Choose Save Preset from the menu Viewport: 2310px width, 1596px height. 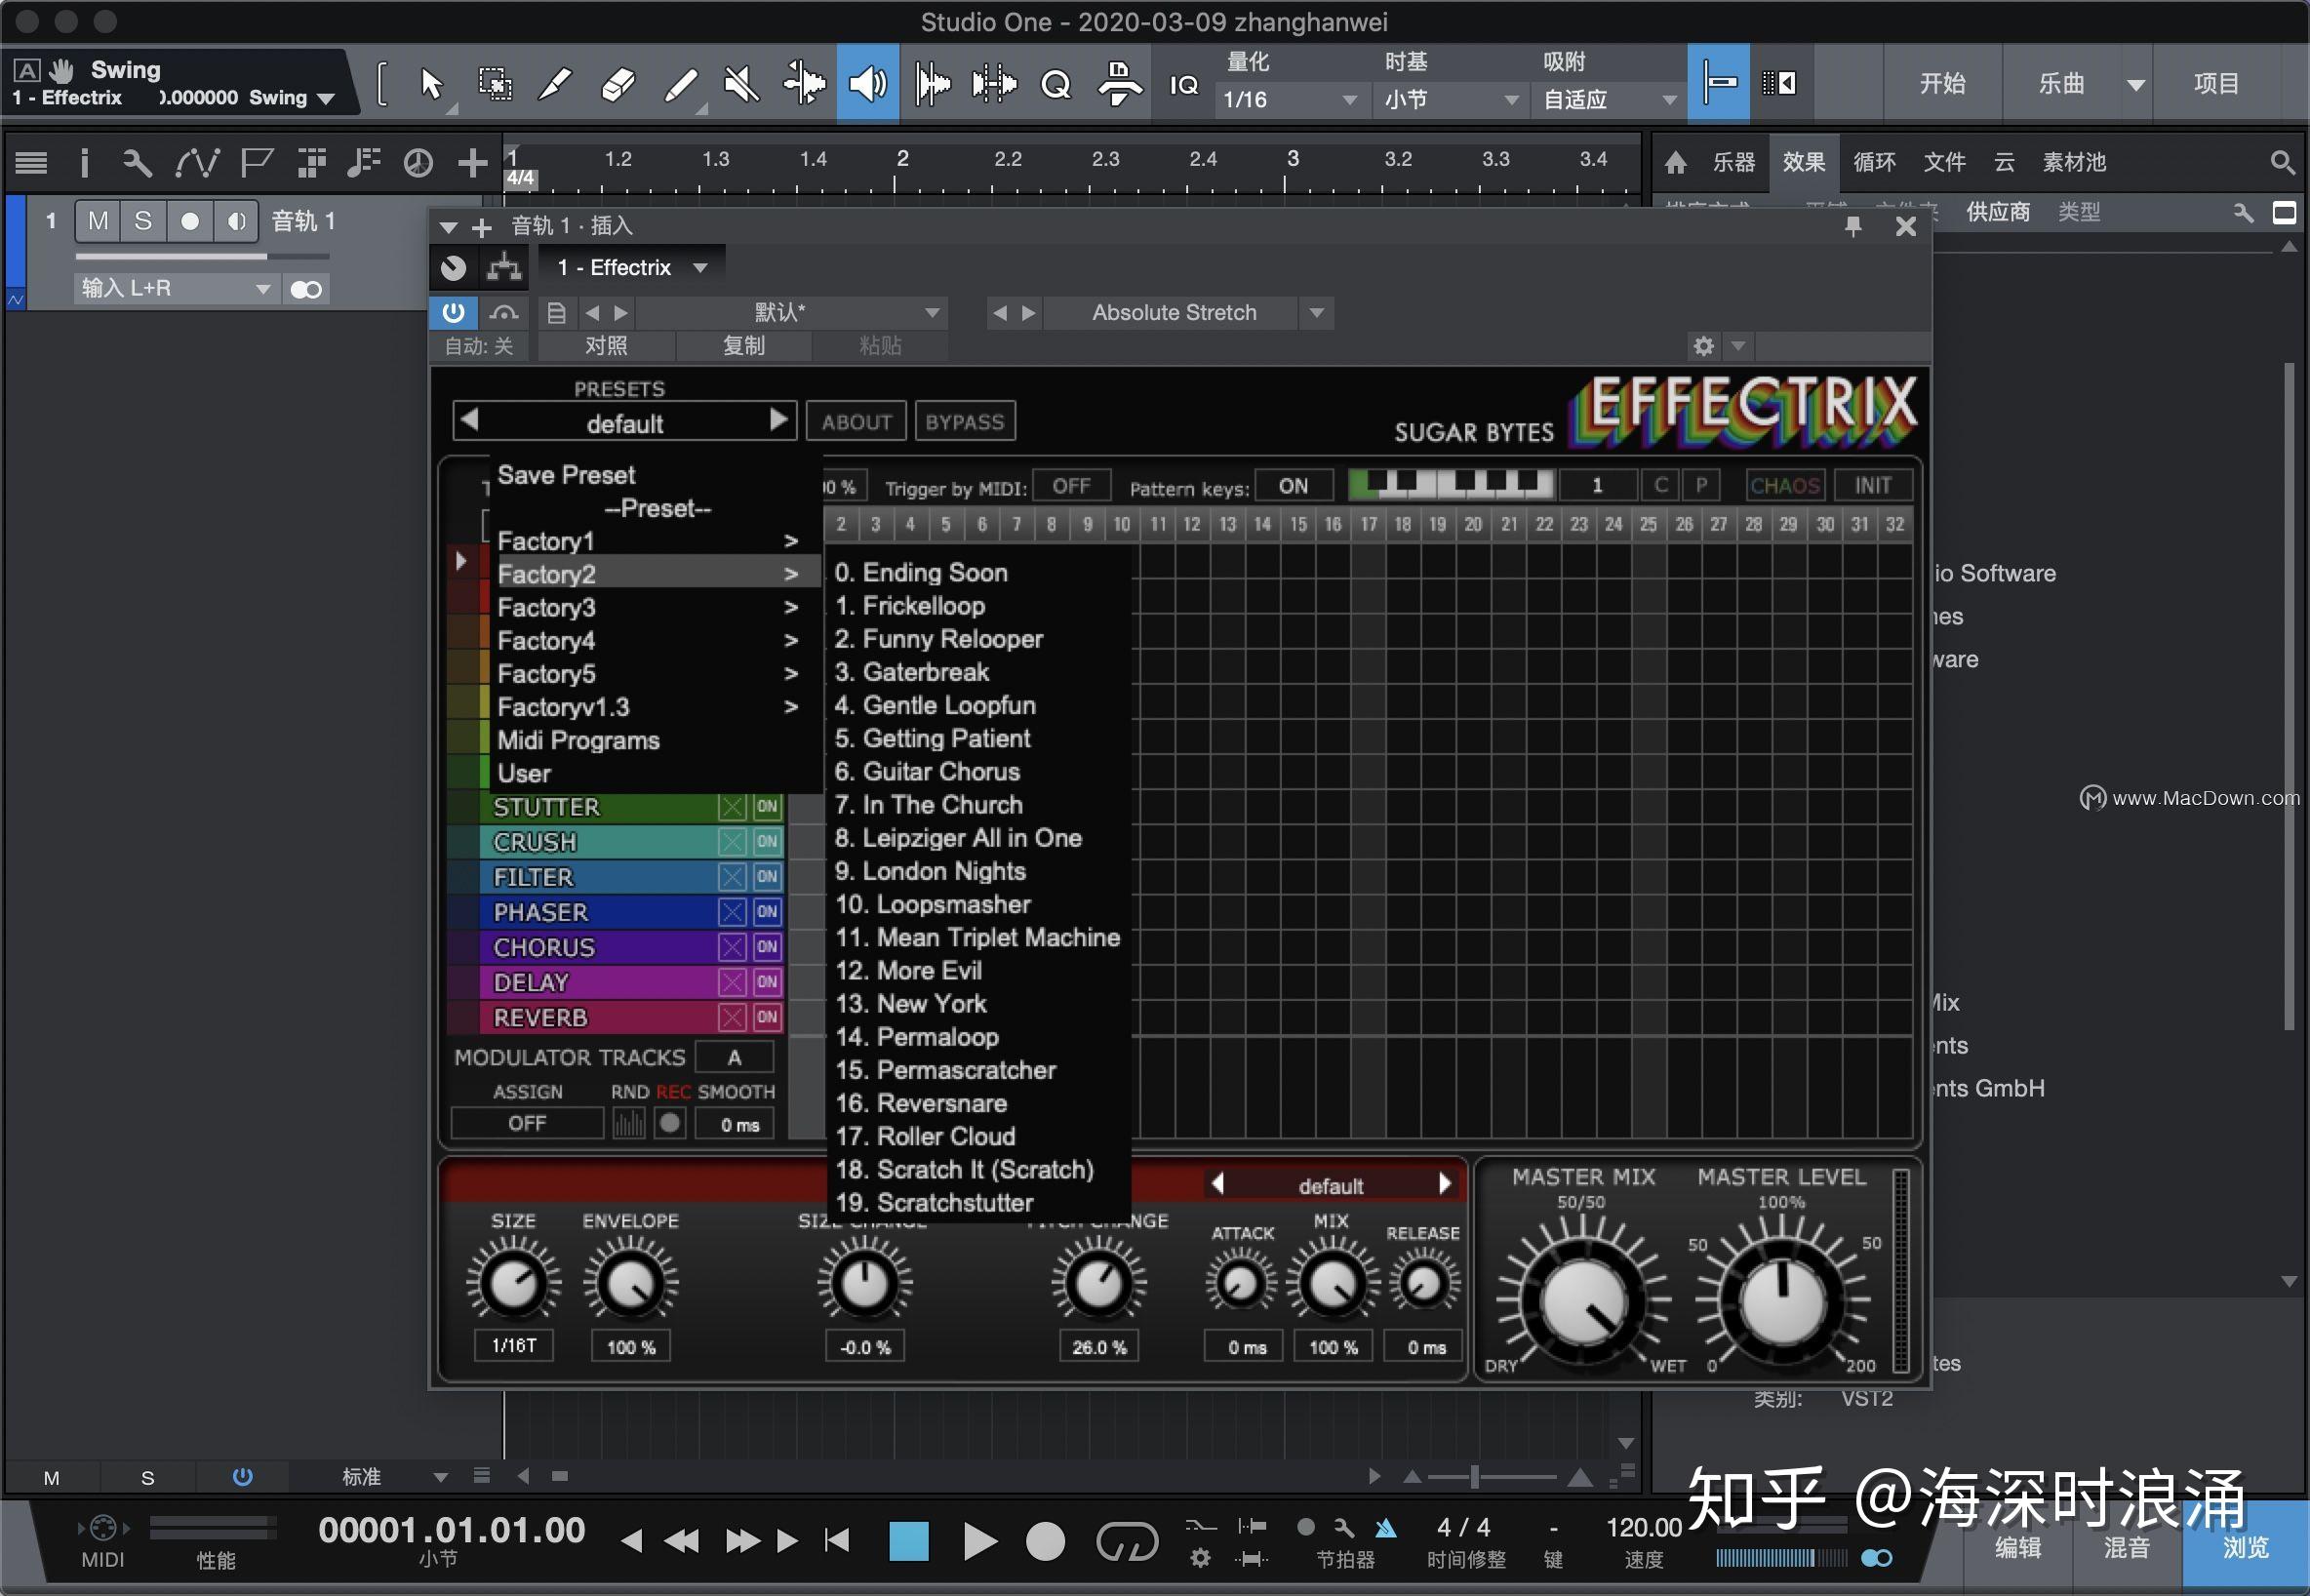pos(566,474)
